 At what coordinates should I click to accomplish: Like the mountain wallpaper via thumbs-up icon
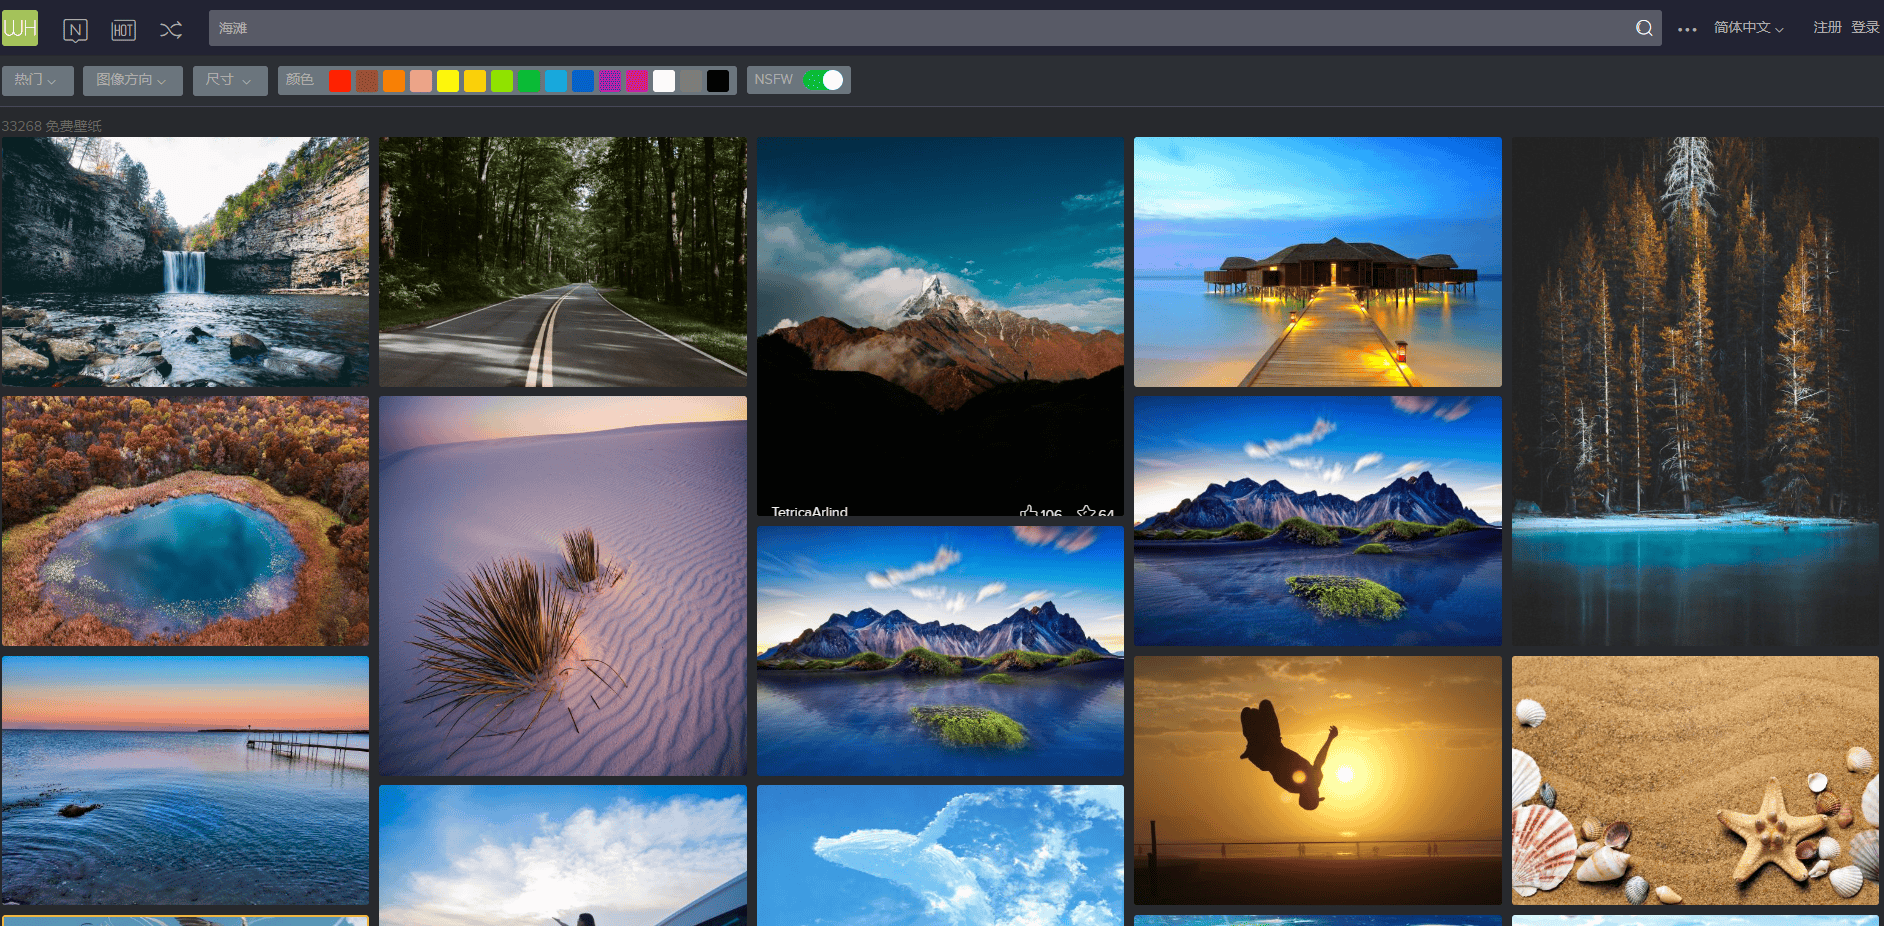[1028, 512]
